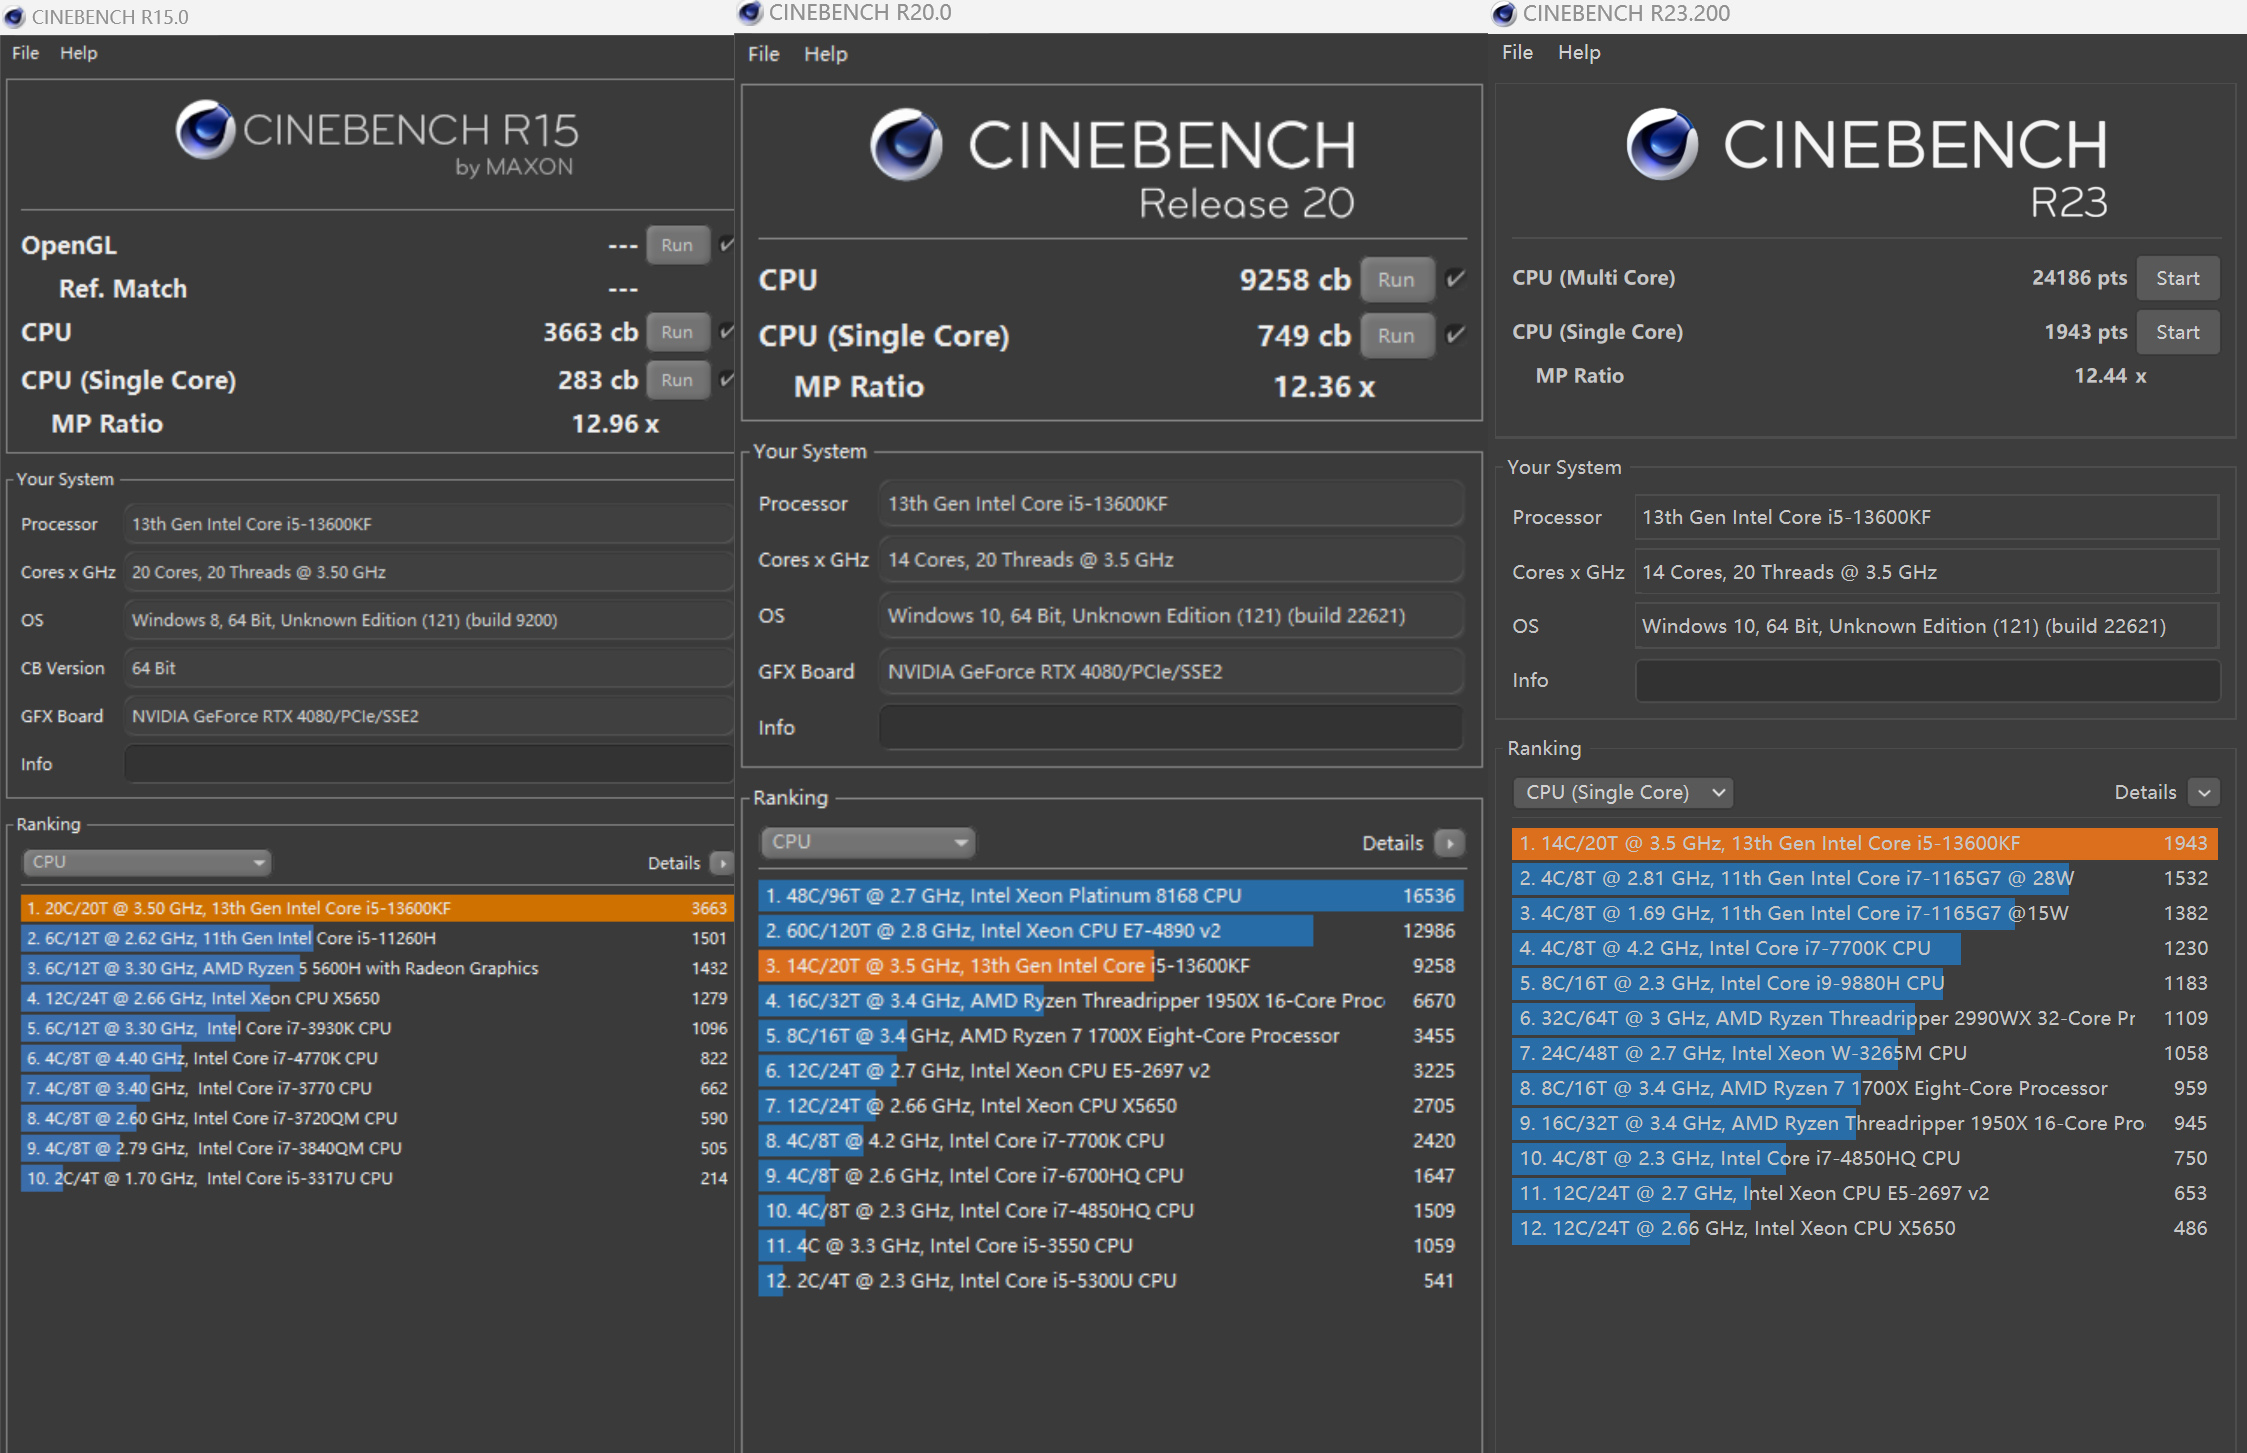Open Help menu in Cinebench R23
Image resolution: width=2247 pixels, height=1453 pixels.
tap(1579, 52)
